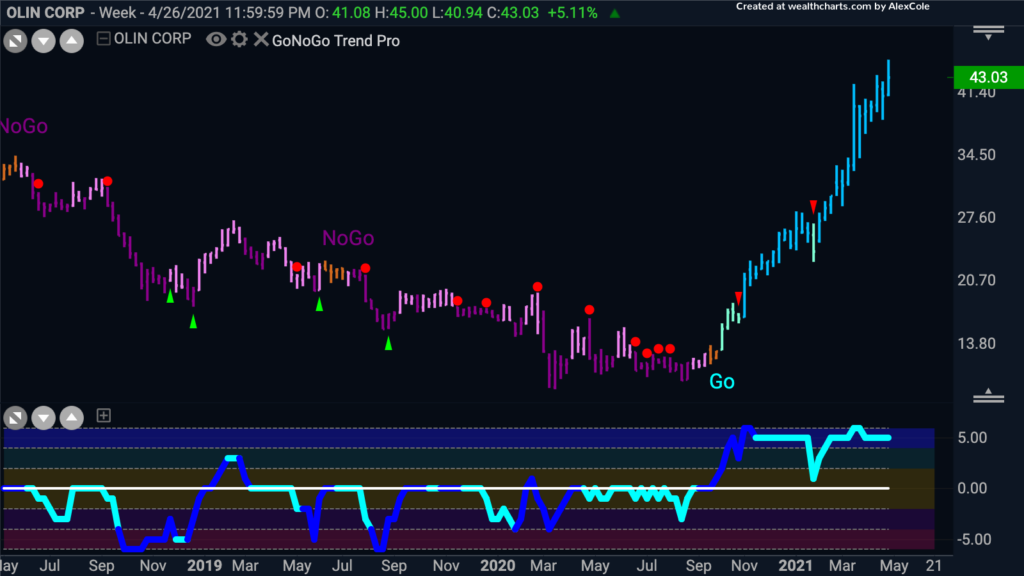
Task: Click the red dot near September 2018
Action: click(108, 182)
